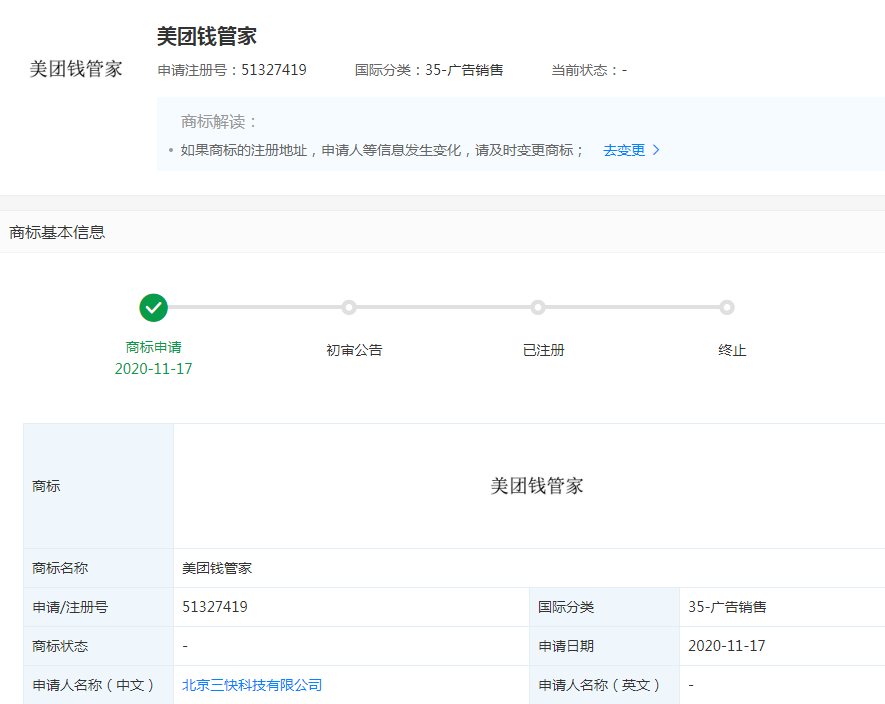This screenshot has width=885, height=704.
Task: Click the progress line between 商标申请 and 初审公告
Action: point(250,307)
